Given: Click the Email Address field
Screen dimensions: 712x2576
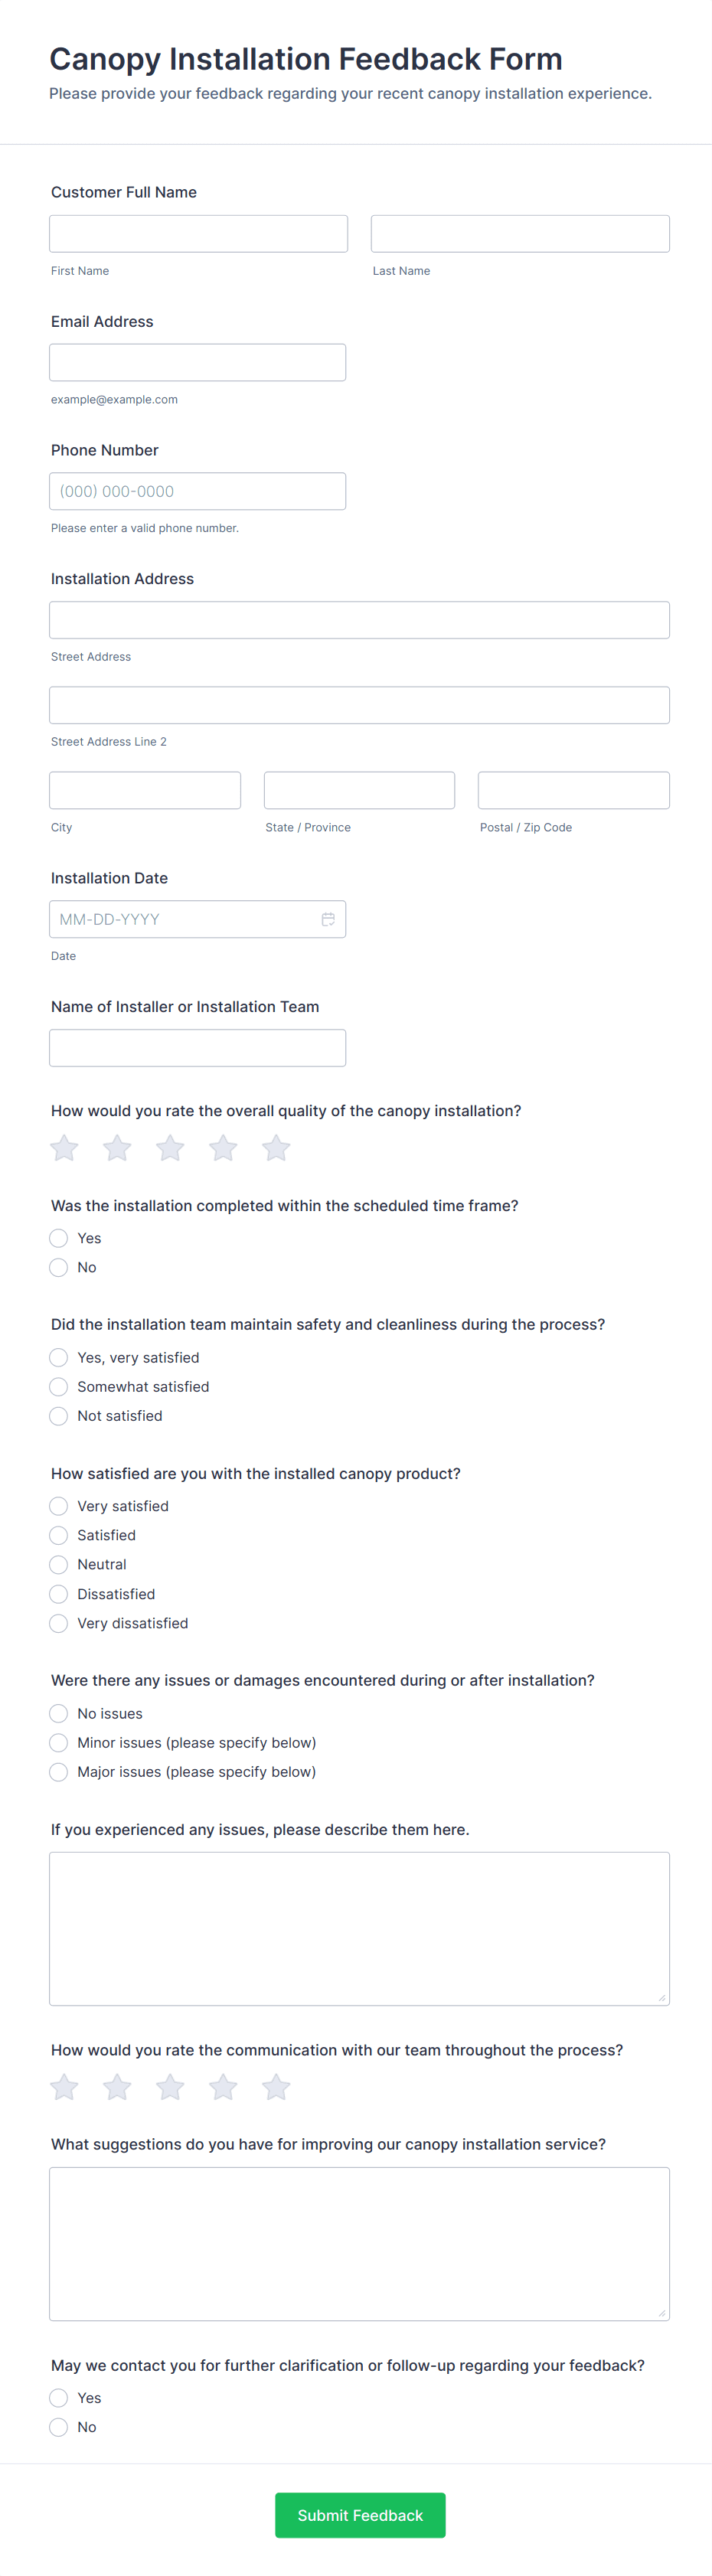Looking at the screenshot, I should 197,361.
